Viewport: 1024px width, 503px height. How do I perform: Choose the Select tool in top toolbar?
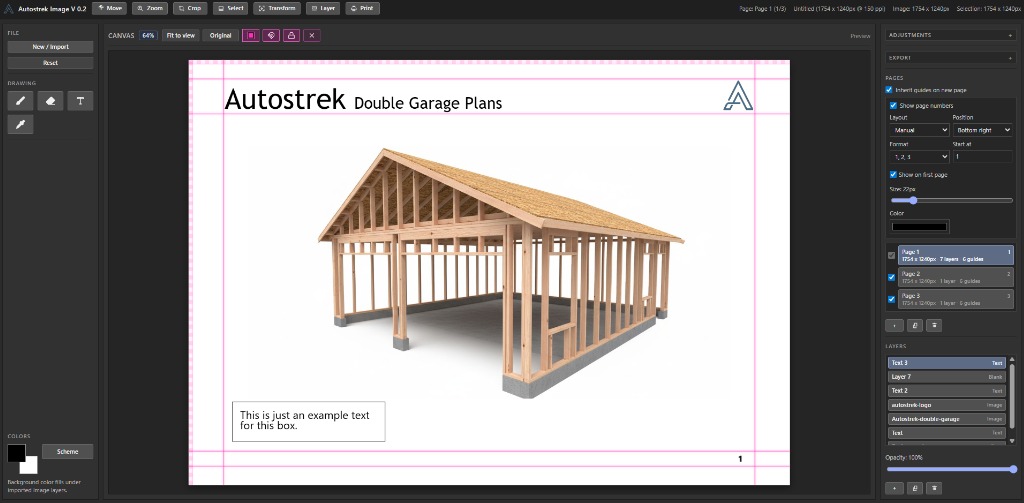[x=231, y=8]
